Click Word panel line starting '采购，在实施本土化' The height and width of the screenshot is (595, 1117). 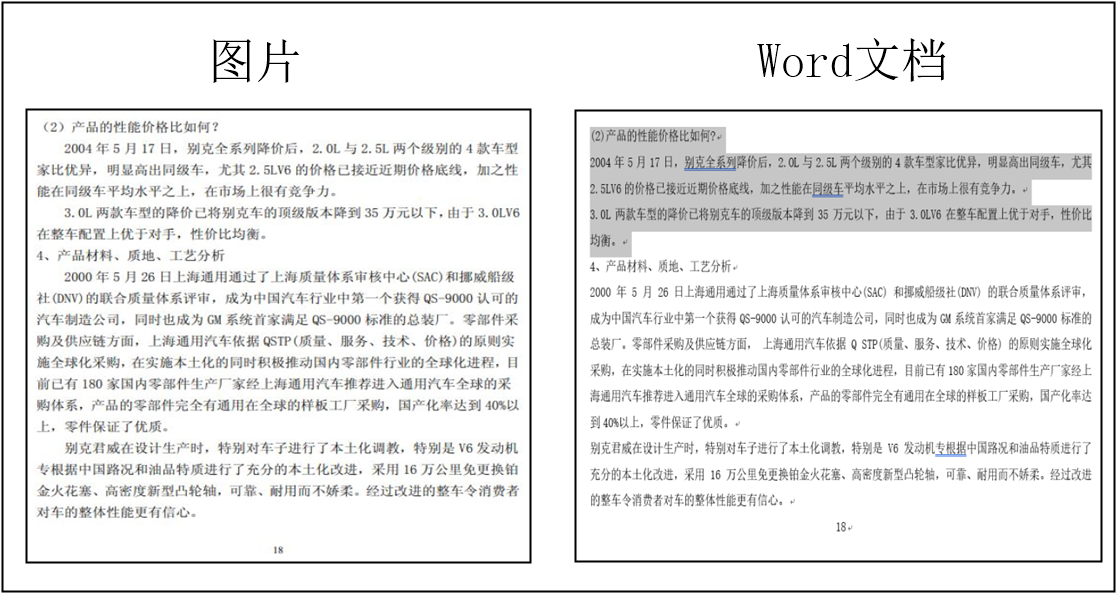click(841, 371)
